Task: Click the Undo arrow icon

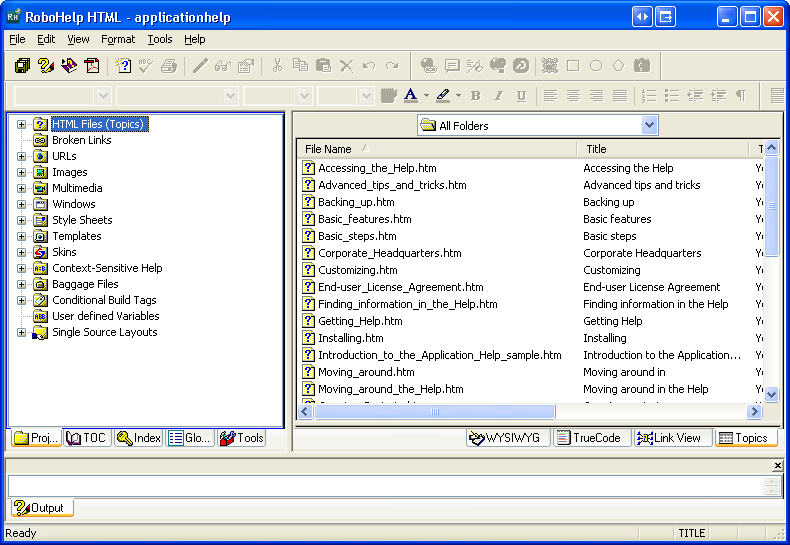Action: click(369, 65)
